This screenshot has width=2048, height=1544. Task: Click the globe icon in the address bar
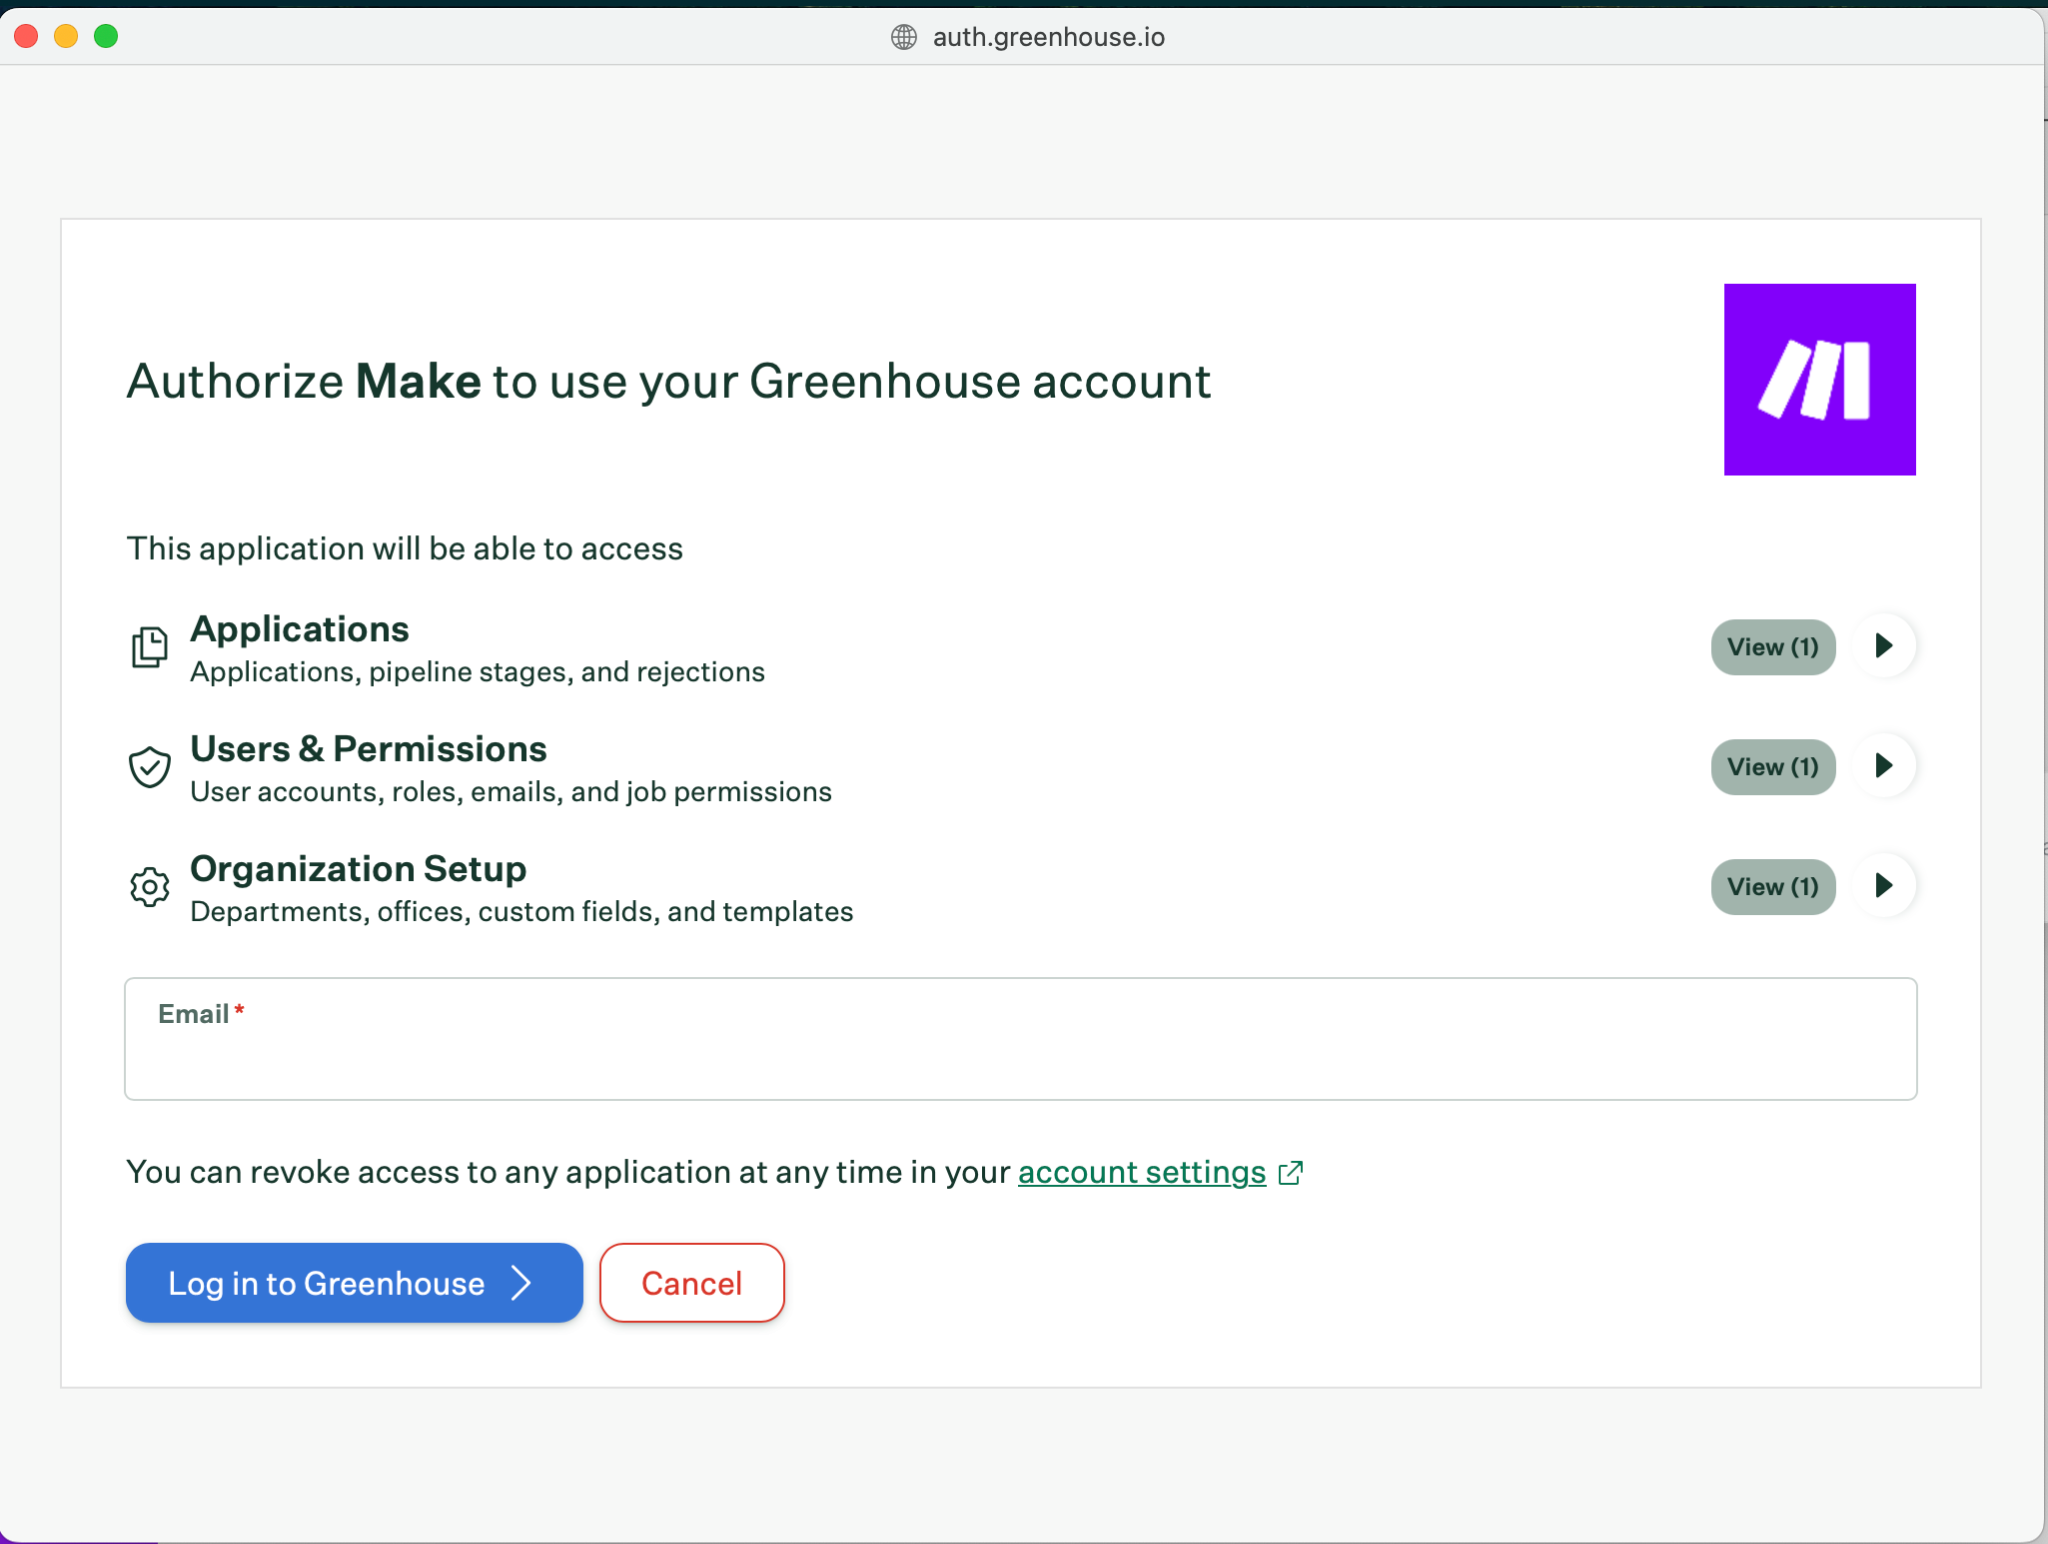coord(904,37)
